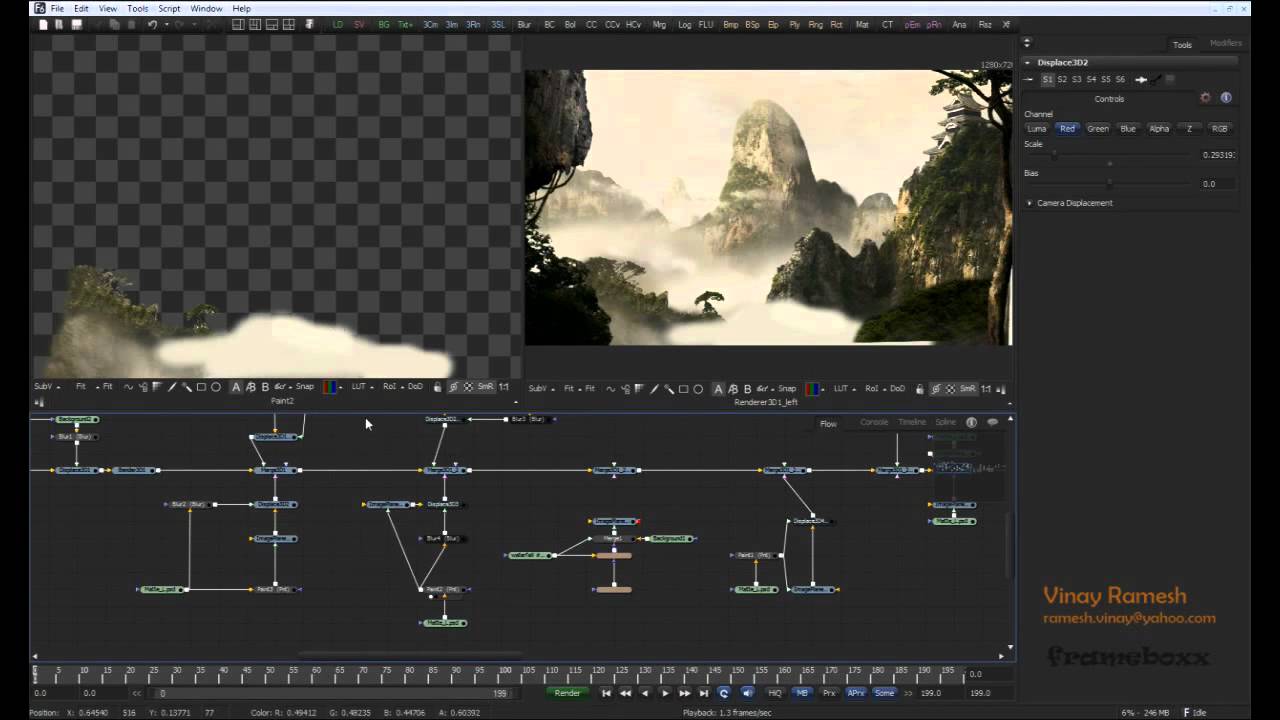The image size is (1280, 720).
Task: Click the Undo icon in the toolbar
Action: click(x=152, y=24)
